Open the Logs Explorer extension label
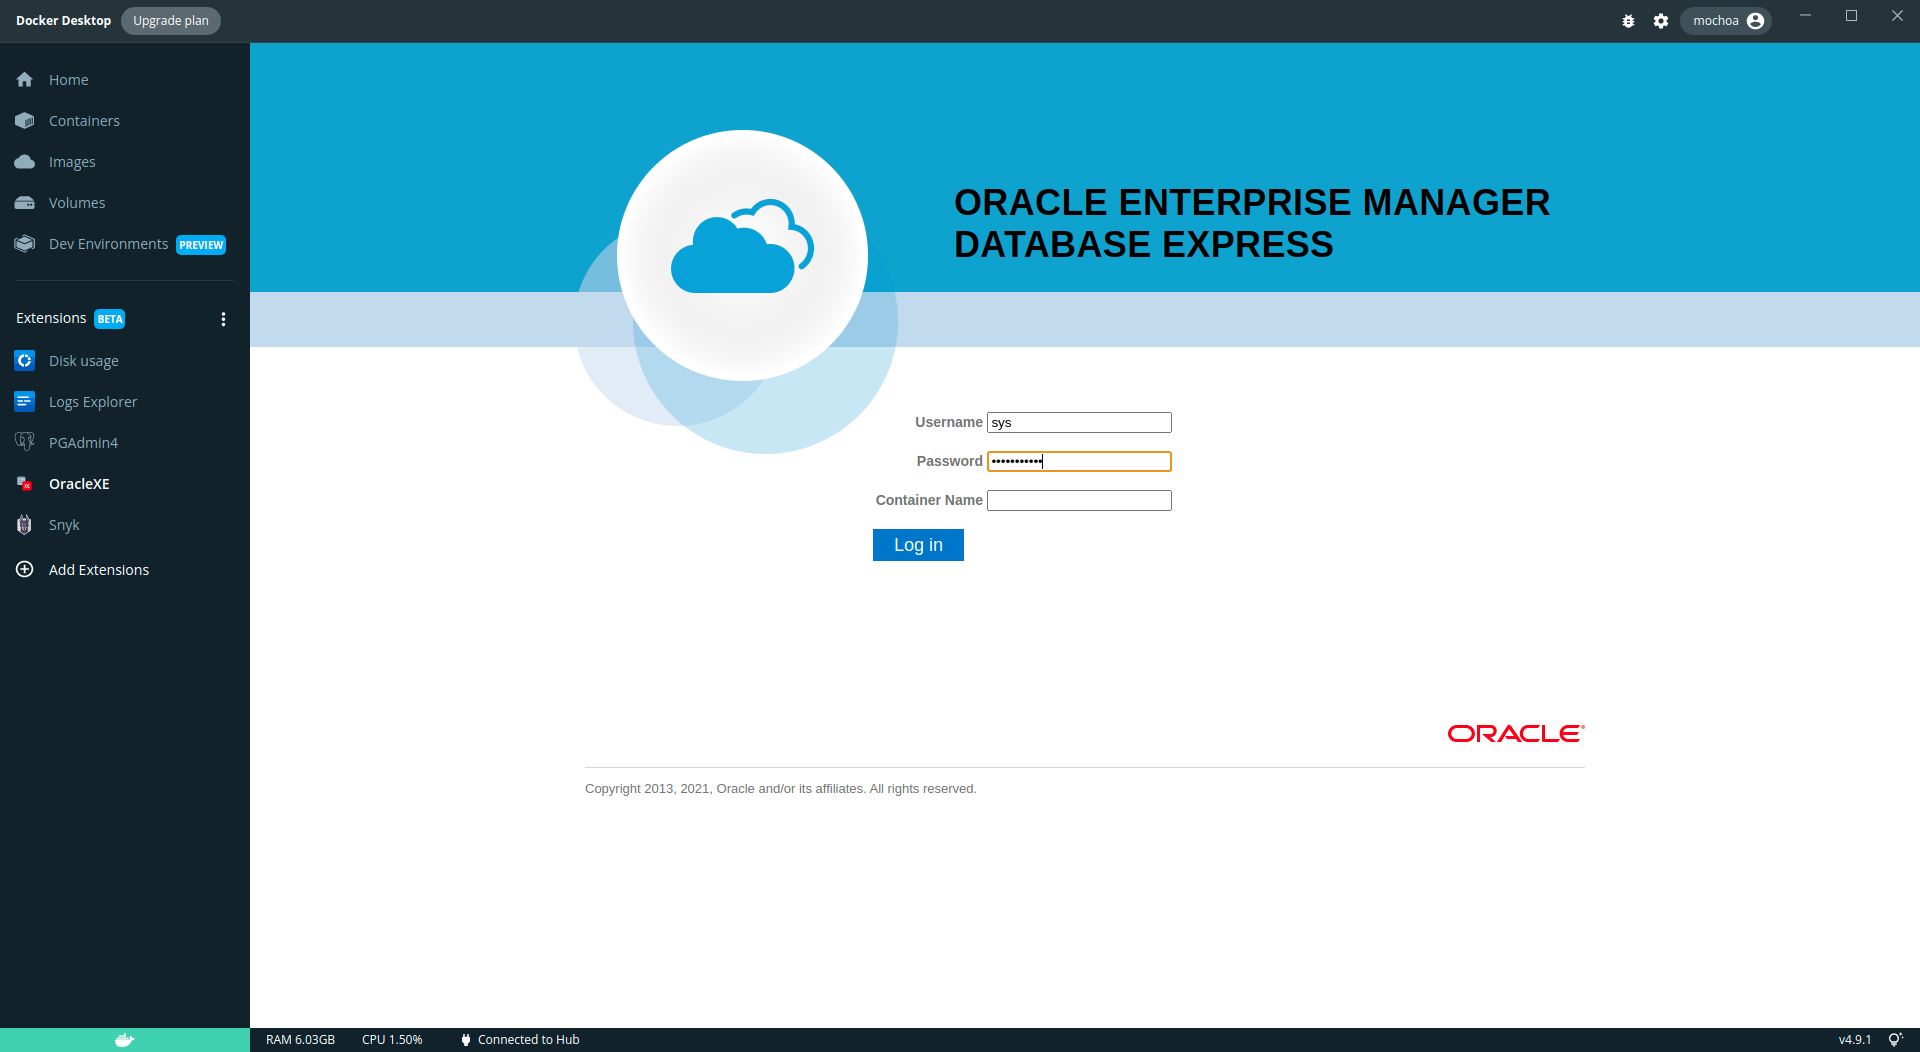This screenshot has height=1052, width=1920. (x=93, y=402)
